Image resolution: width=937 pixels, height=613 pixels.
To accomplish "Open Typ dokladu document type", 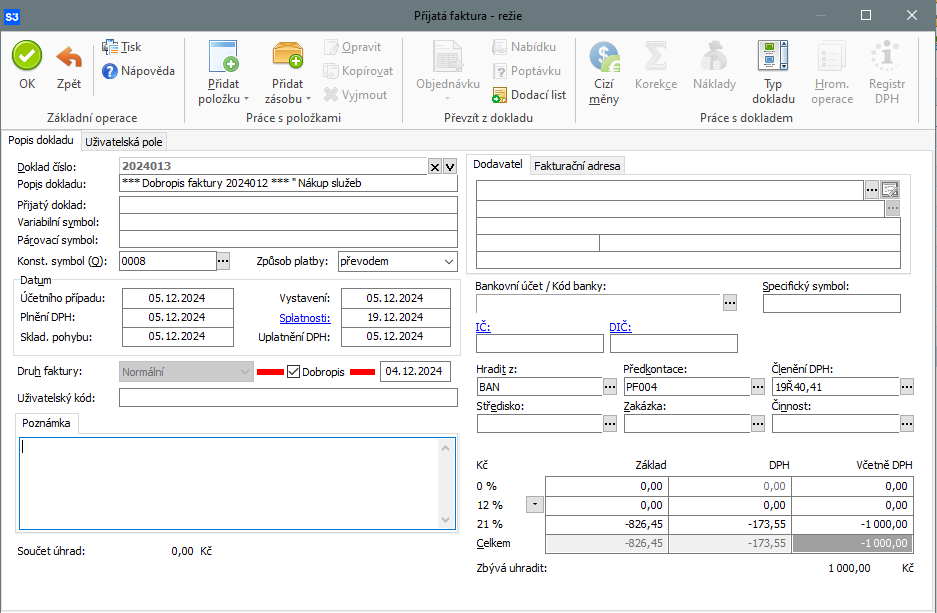I will [x=773, y=72].
